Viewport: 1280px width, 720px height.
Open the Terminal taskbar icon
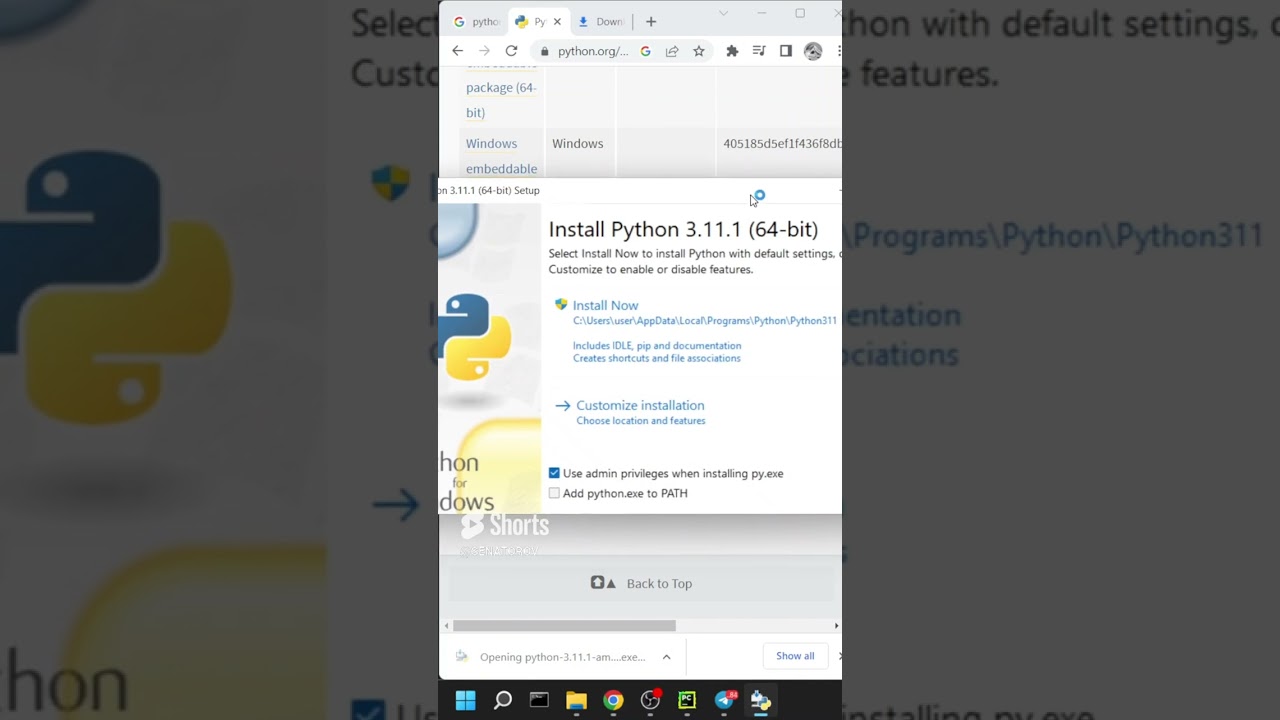pyautogui.click(x=539, y=701)
